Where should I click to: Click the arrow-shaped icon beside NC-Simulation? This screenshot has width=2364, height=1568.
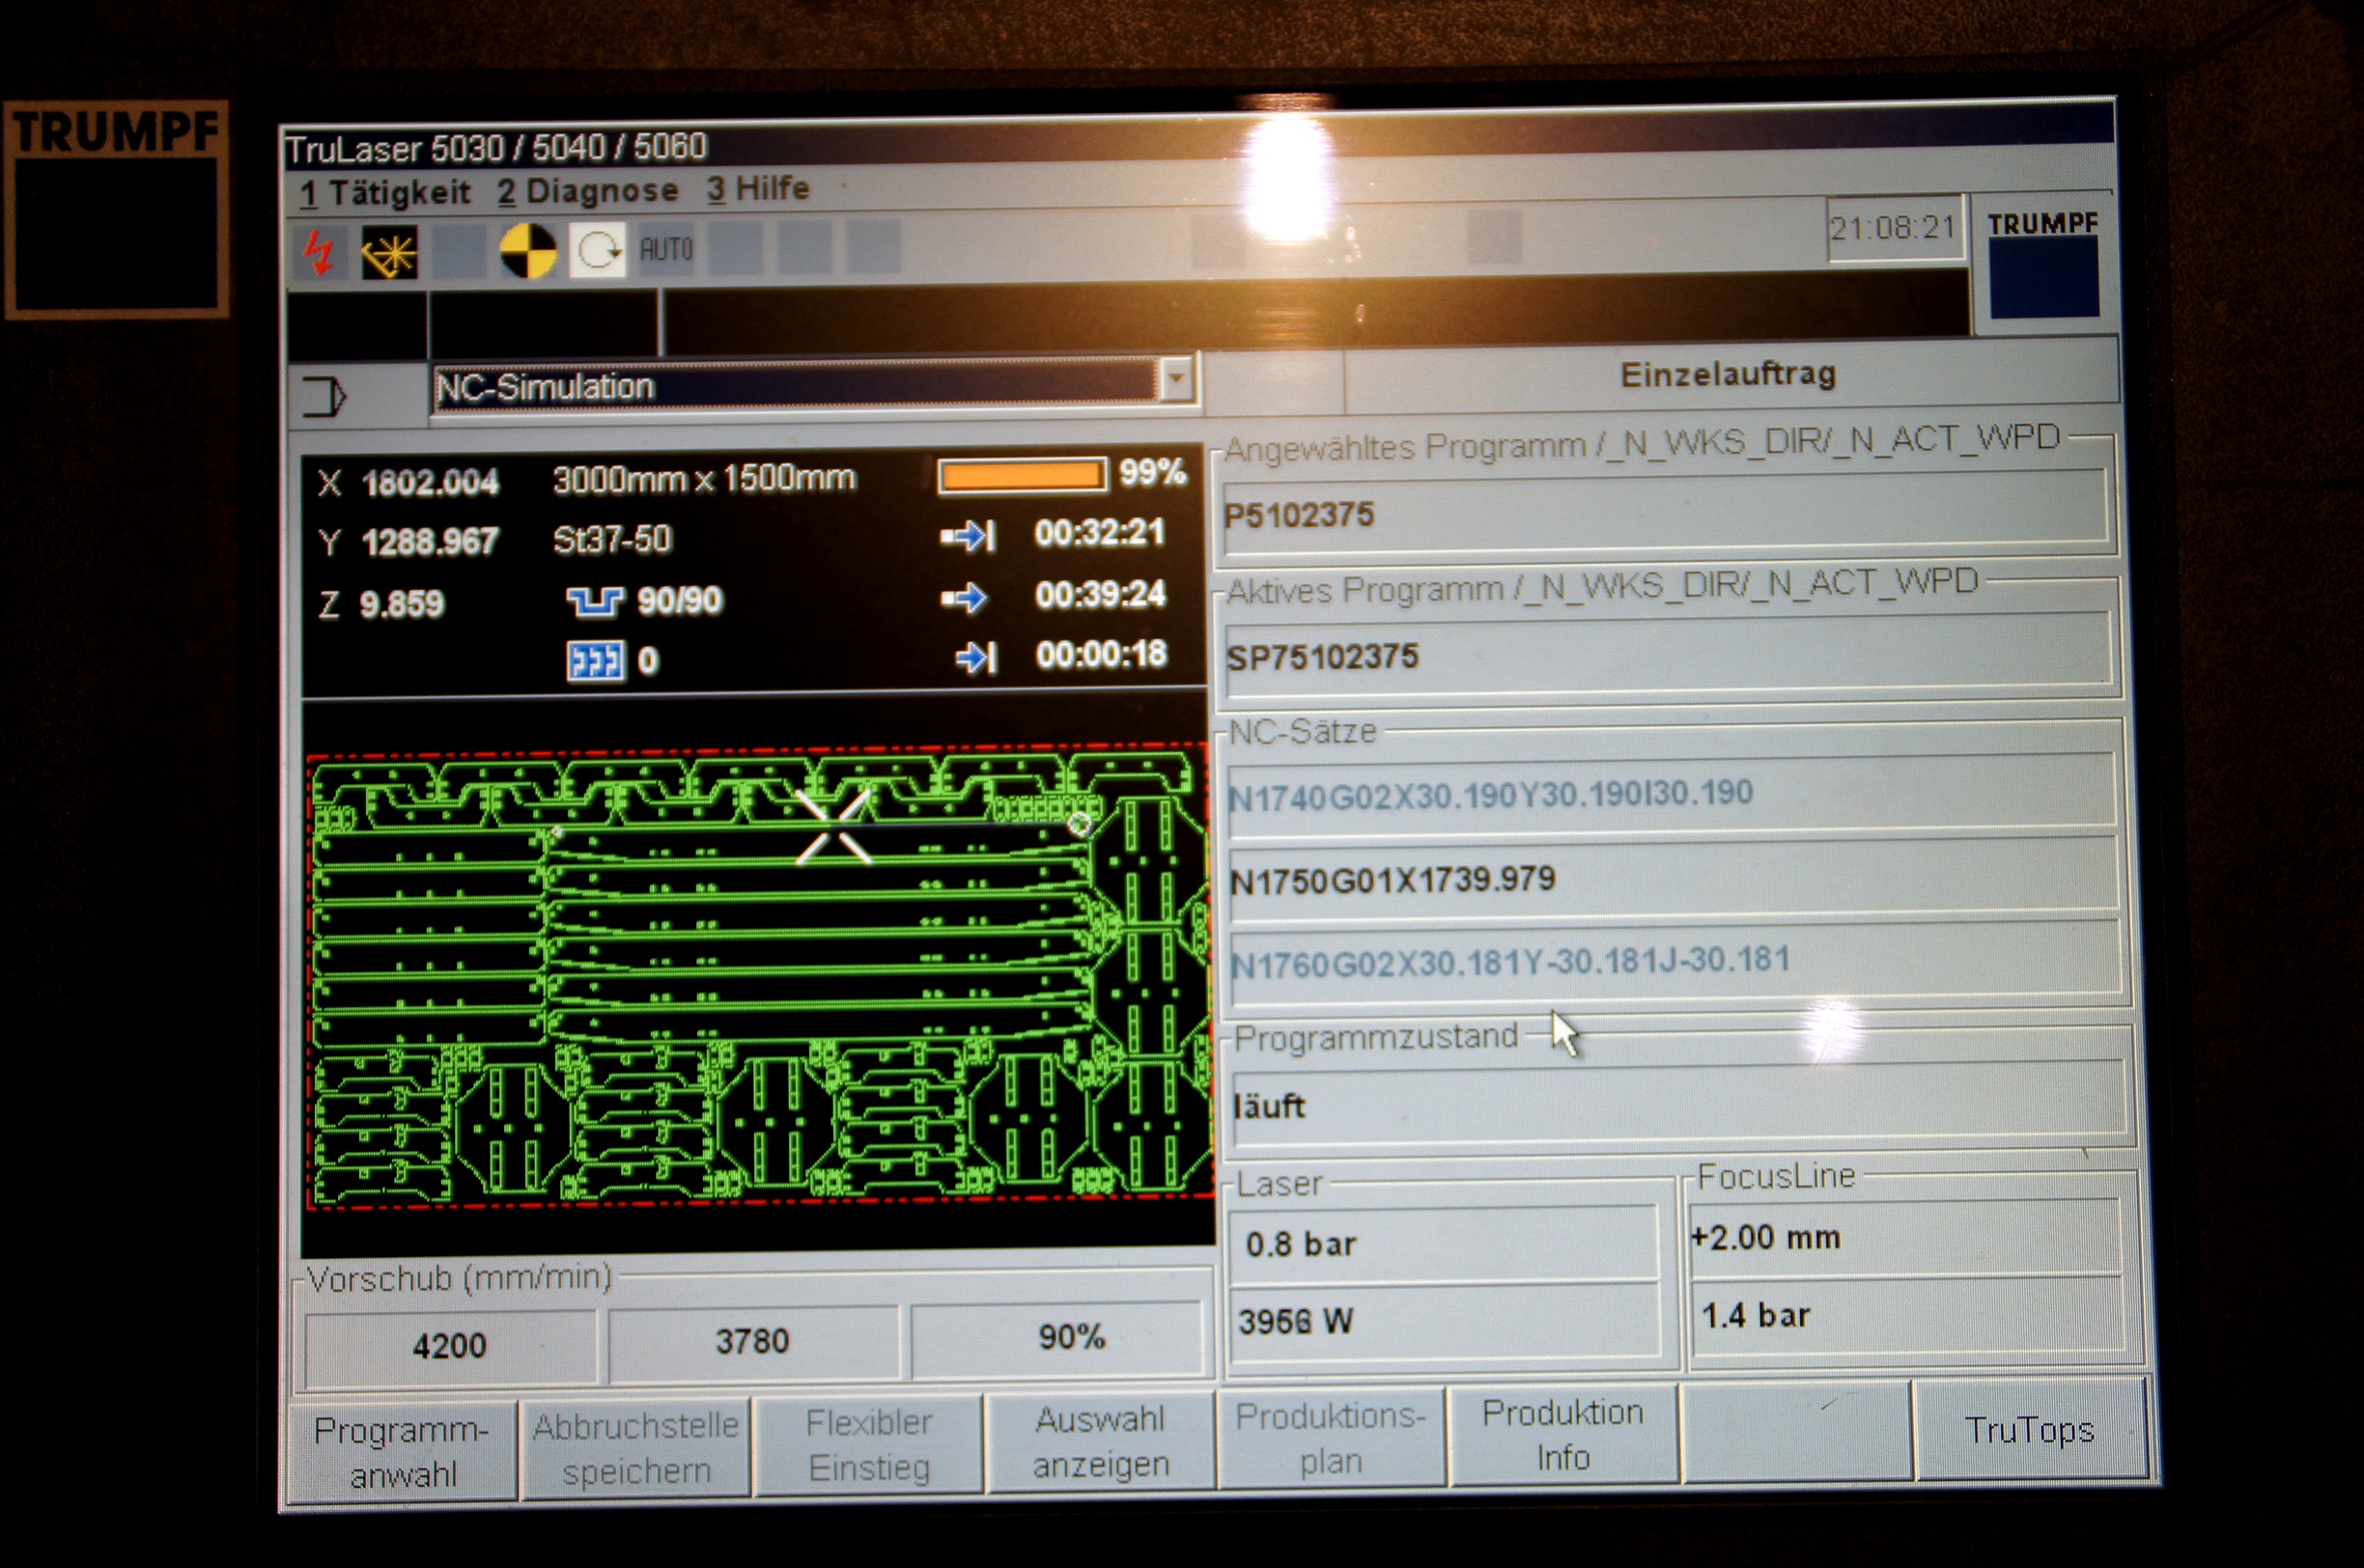pos(323,397)
